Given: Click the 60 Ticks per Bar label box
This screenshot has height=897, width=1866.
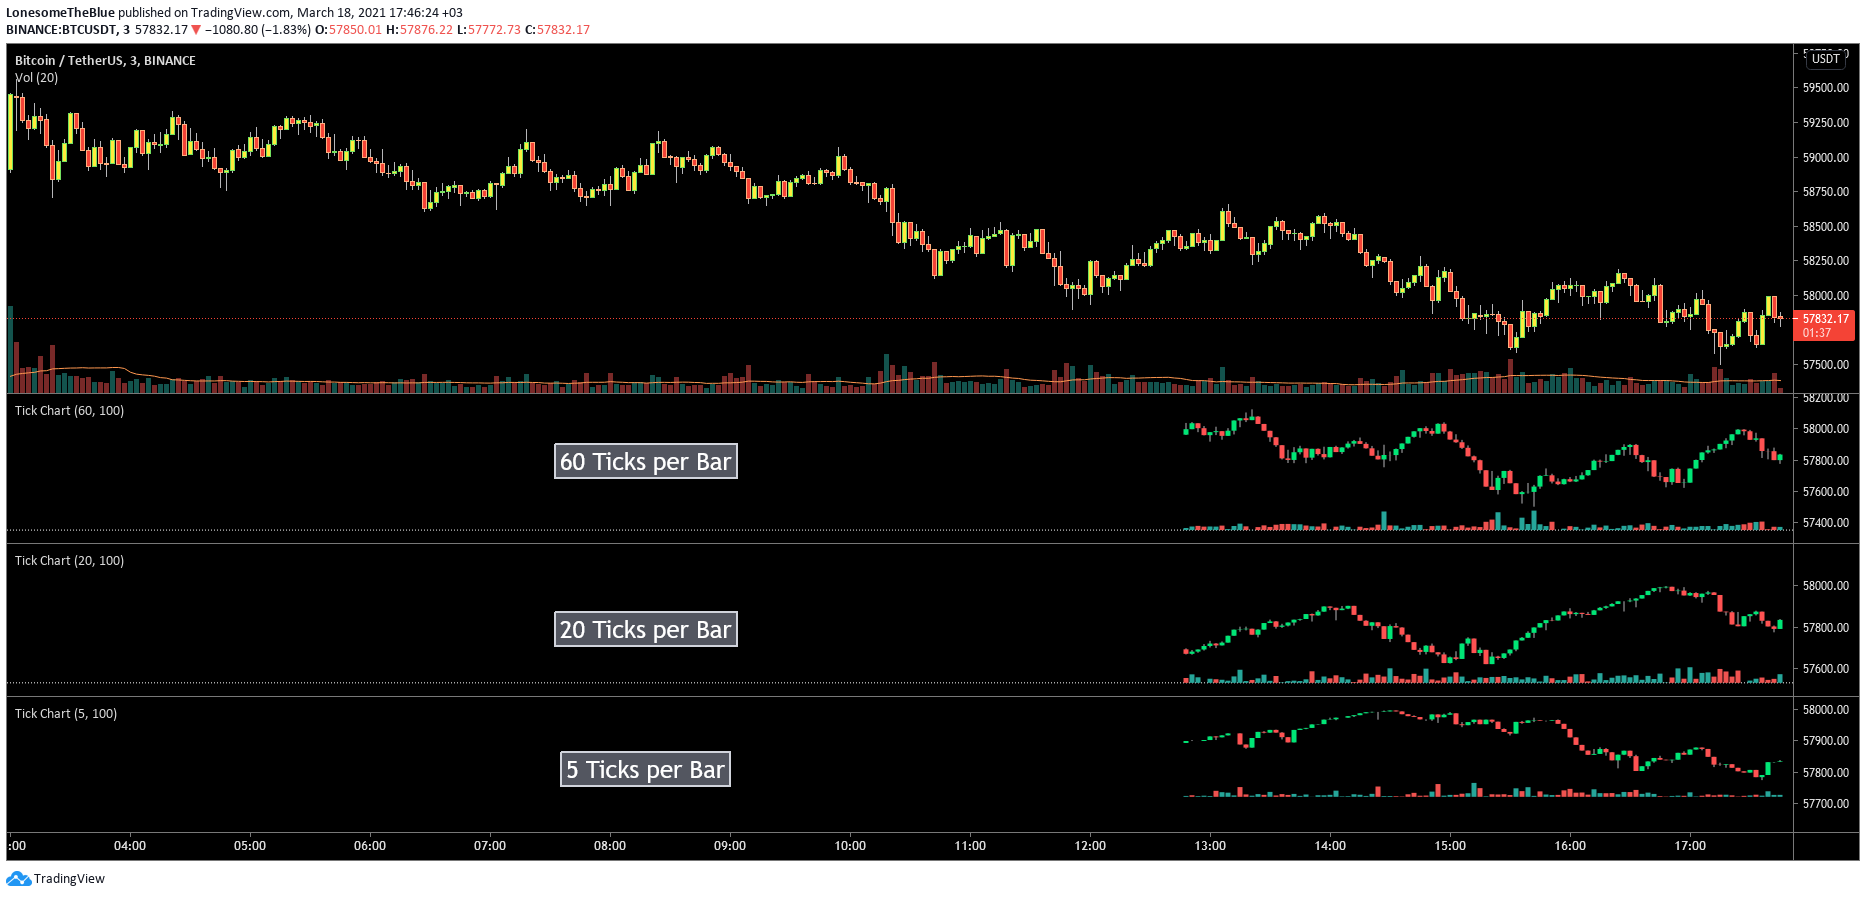Looking at the screenshot, I should [646, 461].
